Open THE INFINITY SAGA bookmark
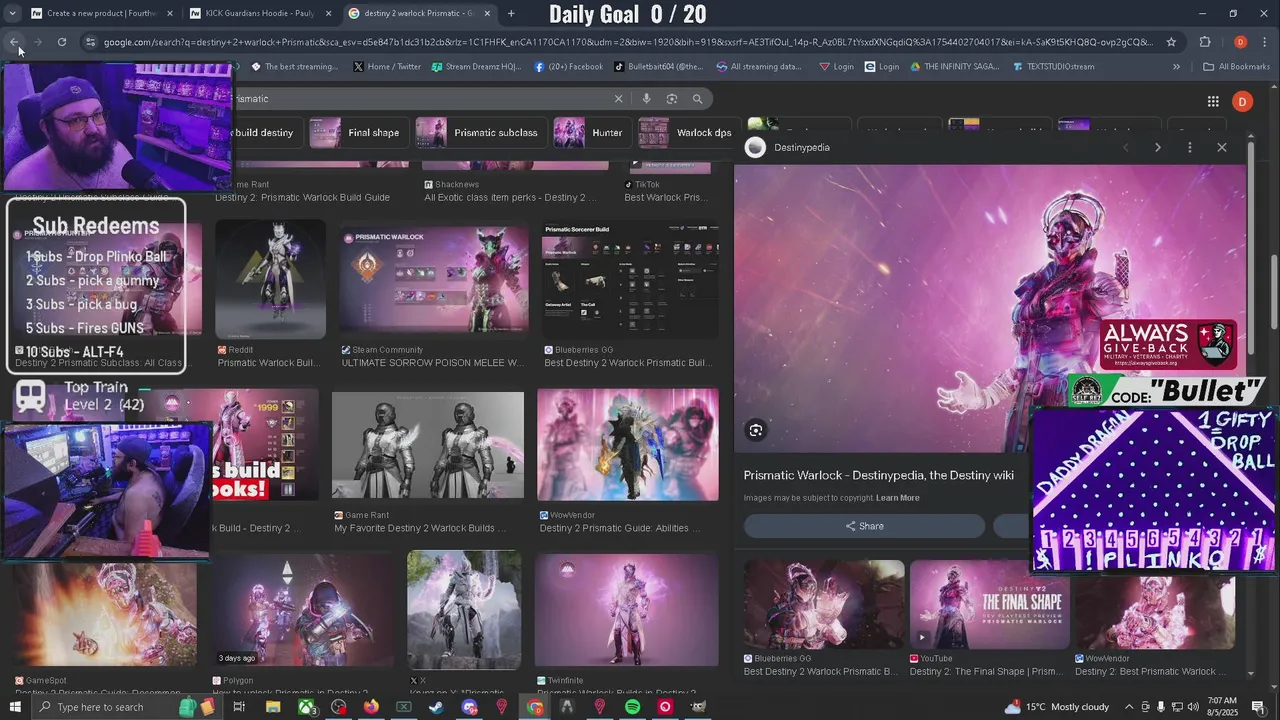The height and width of the screenshot is (720, 1280). pyautogui.click(x=953, y=67)
